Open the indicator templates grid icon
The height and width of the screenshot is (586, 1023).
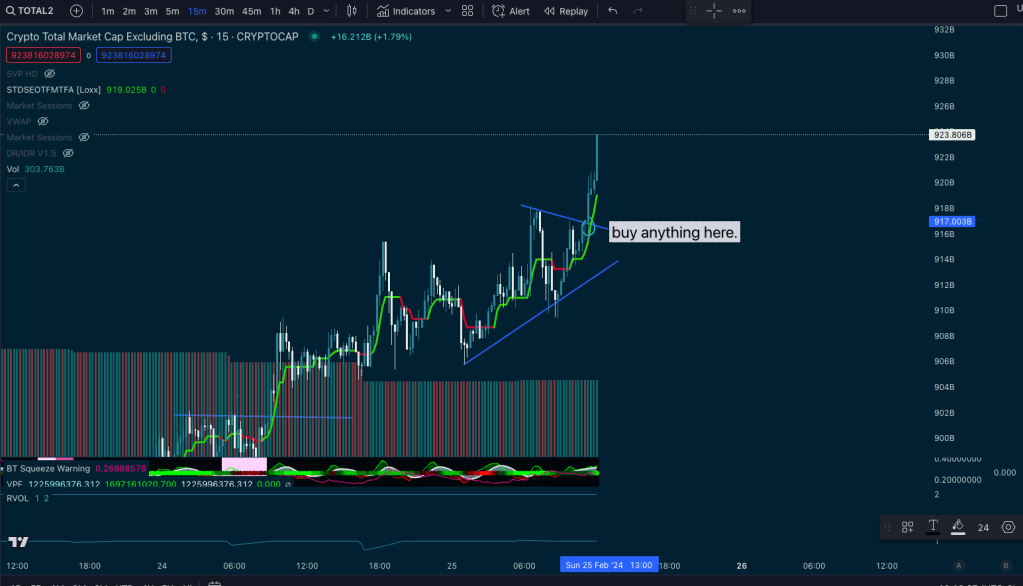(x=467, y=11)
